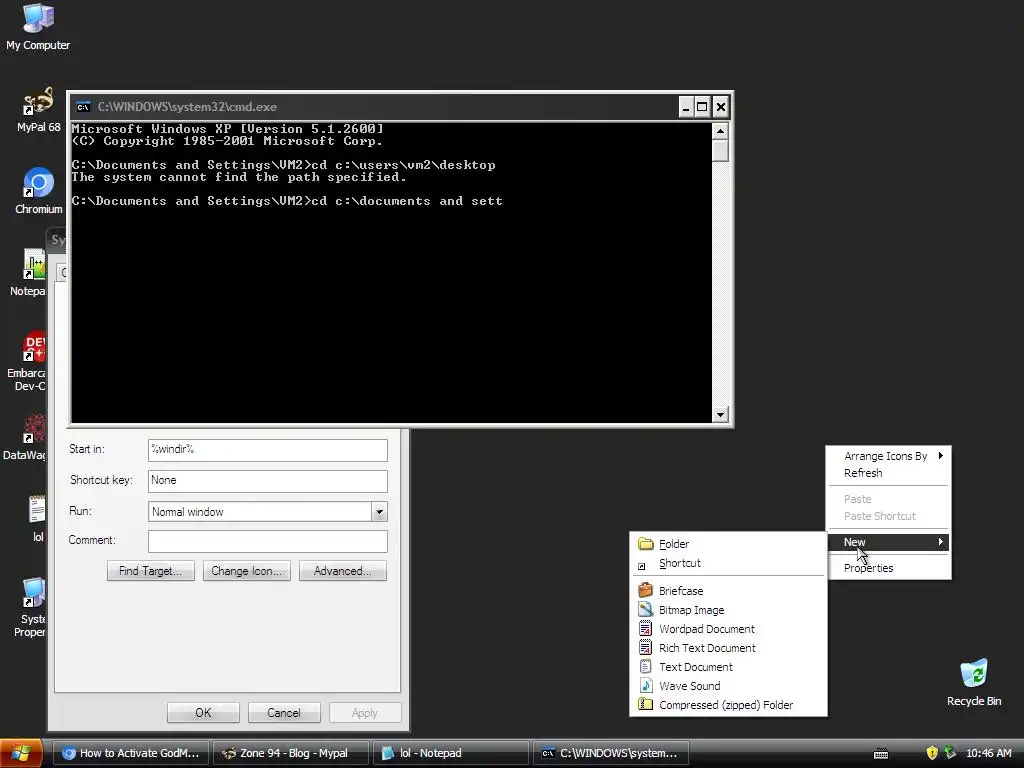Open Chromium desktop shortcut
This screenshot has width=1024, height=768.
coord(38,191)
